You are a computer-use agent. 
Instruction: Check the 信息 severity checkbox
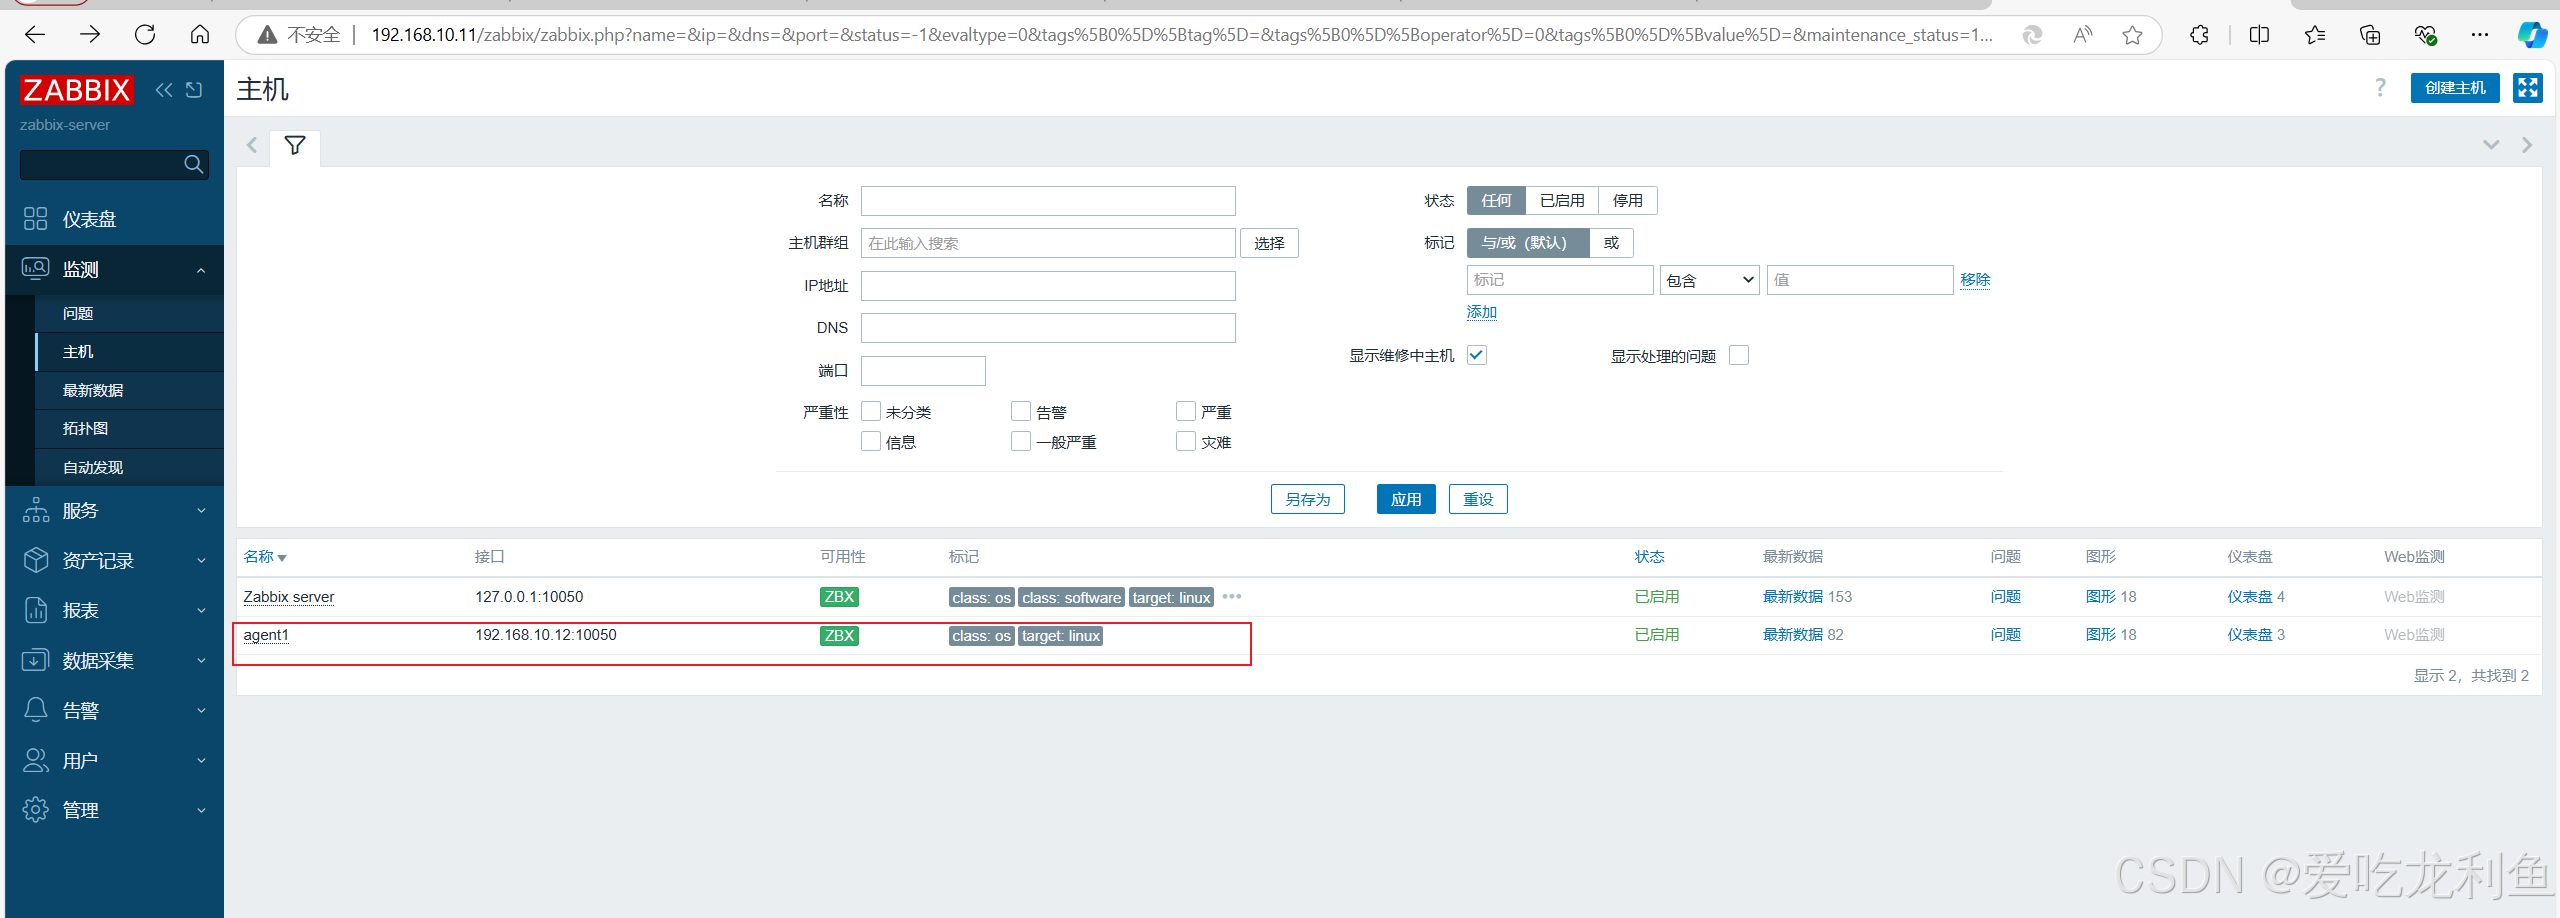[x=871, y=442]
